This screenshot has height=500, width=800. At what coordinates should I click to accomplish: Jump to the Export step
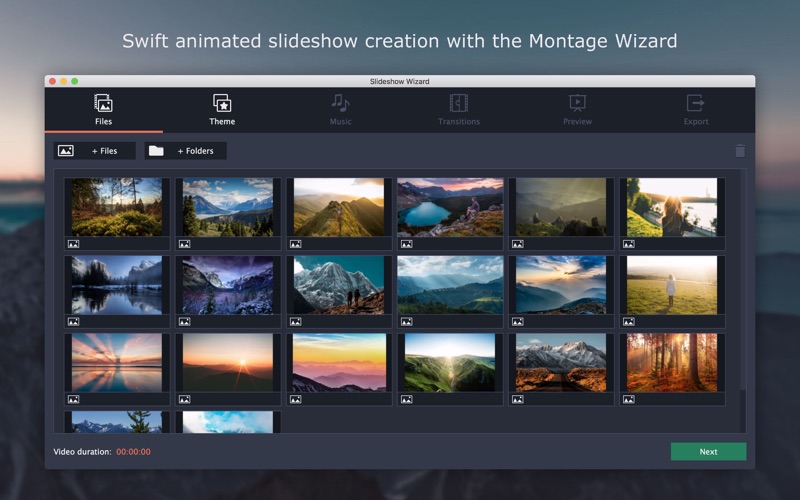(696, 110)
